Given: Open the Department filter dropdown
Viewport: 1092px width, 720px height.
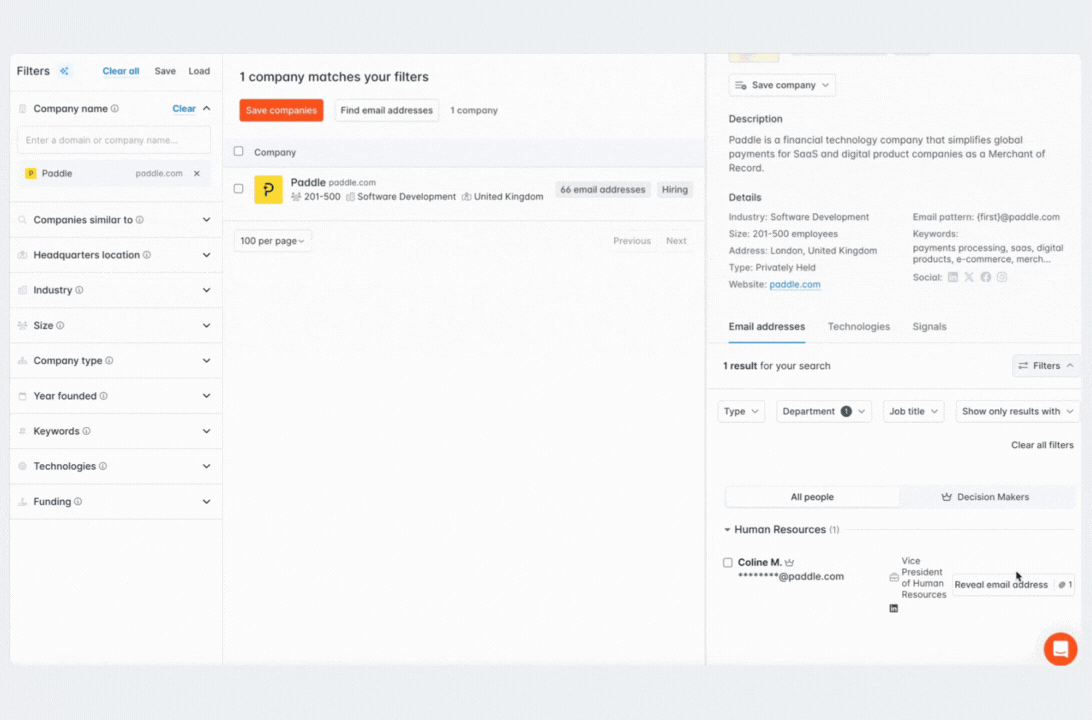Looking at the screenshot, I should 824,412.
